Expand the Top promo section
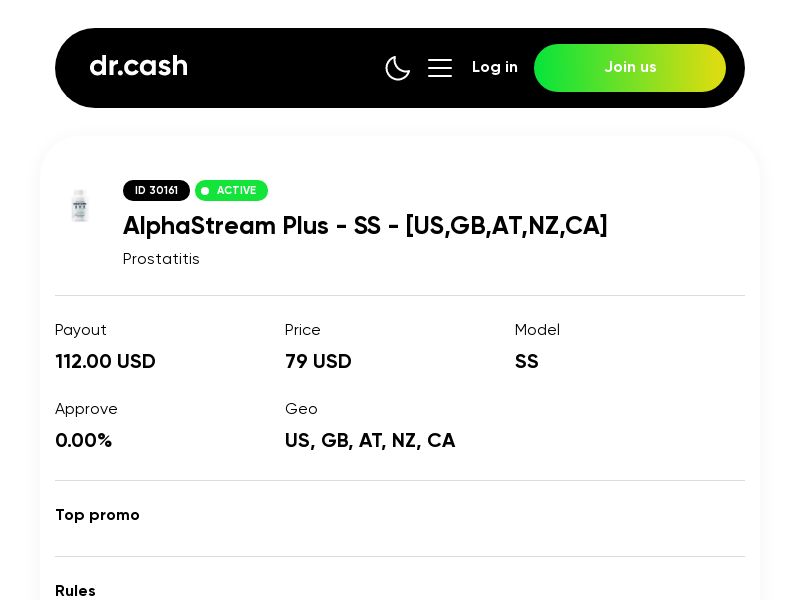800x600 pixels. pyautogui.click(x=97, y=515)
